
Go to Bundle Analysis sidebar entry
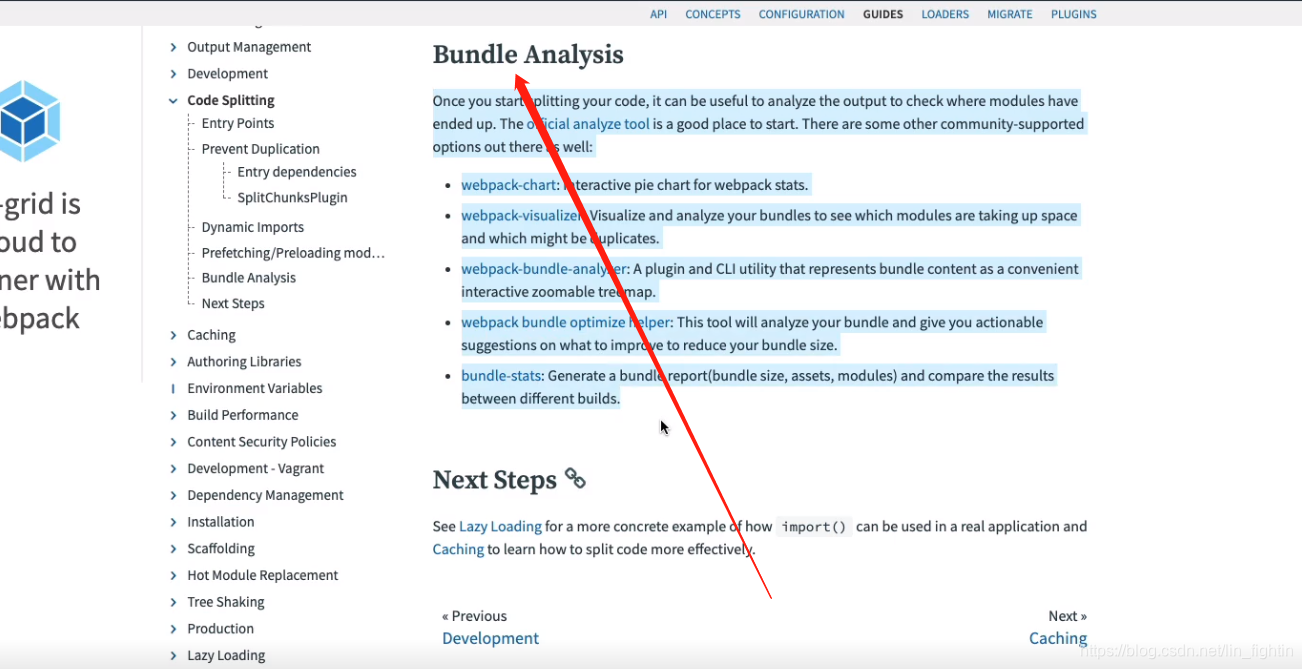(249, 278)
